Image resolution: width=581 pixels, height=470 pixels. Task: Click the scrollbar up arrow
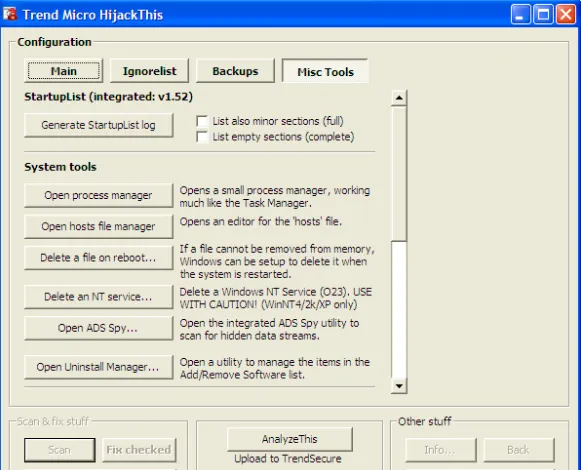pyautogui.click(x=399, y=98)
